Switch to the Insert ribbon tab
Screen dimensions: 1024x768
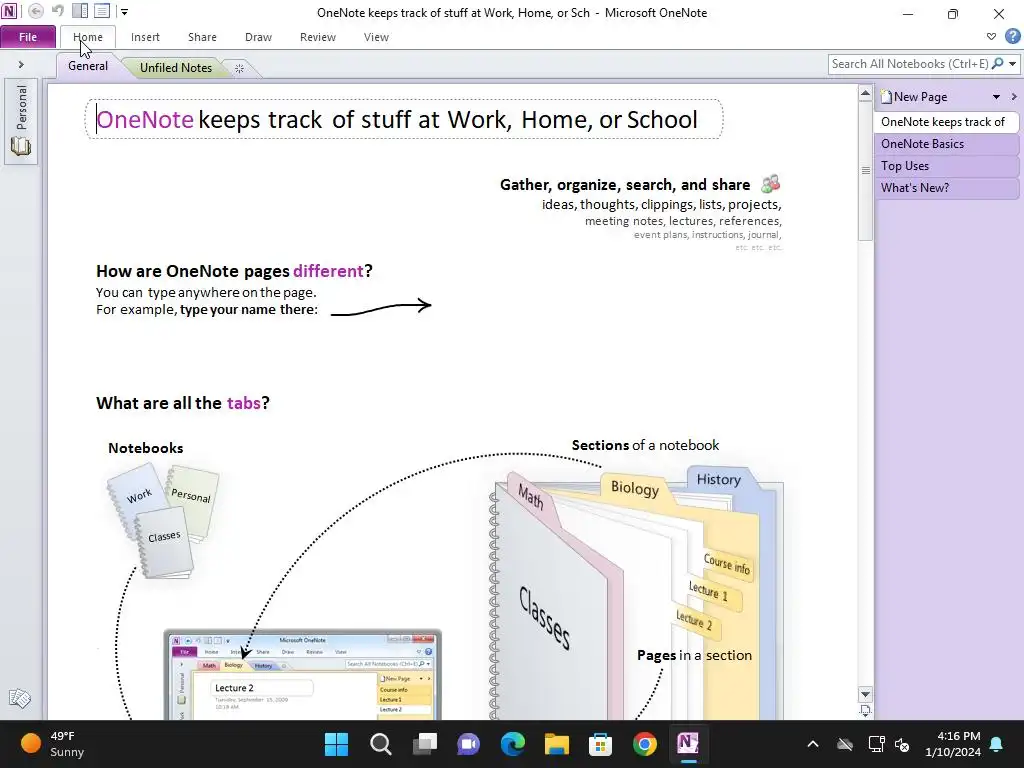tap(145, 37)
